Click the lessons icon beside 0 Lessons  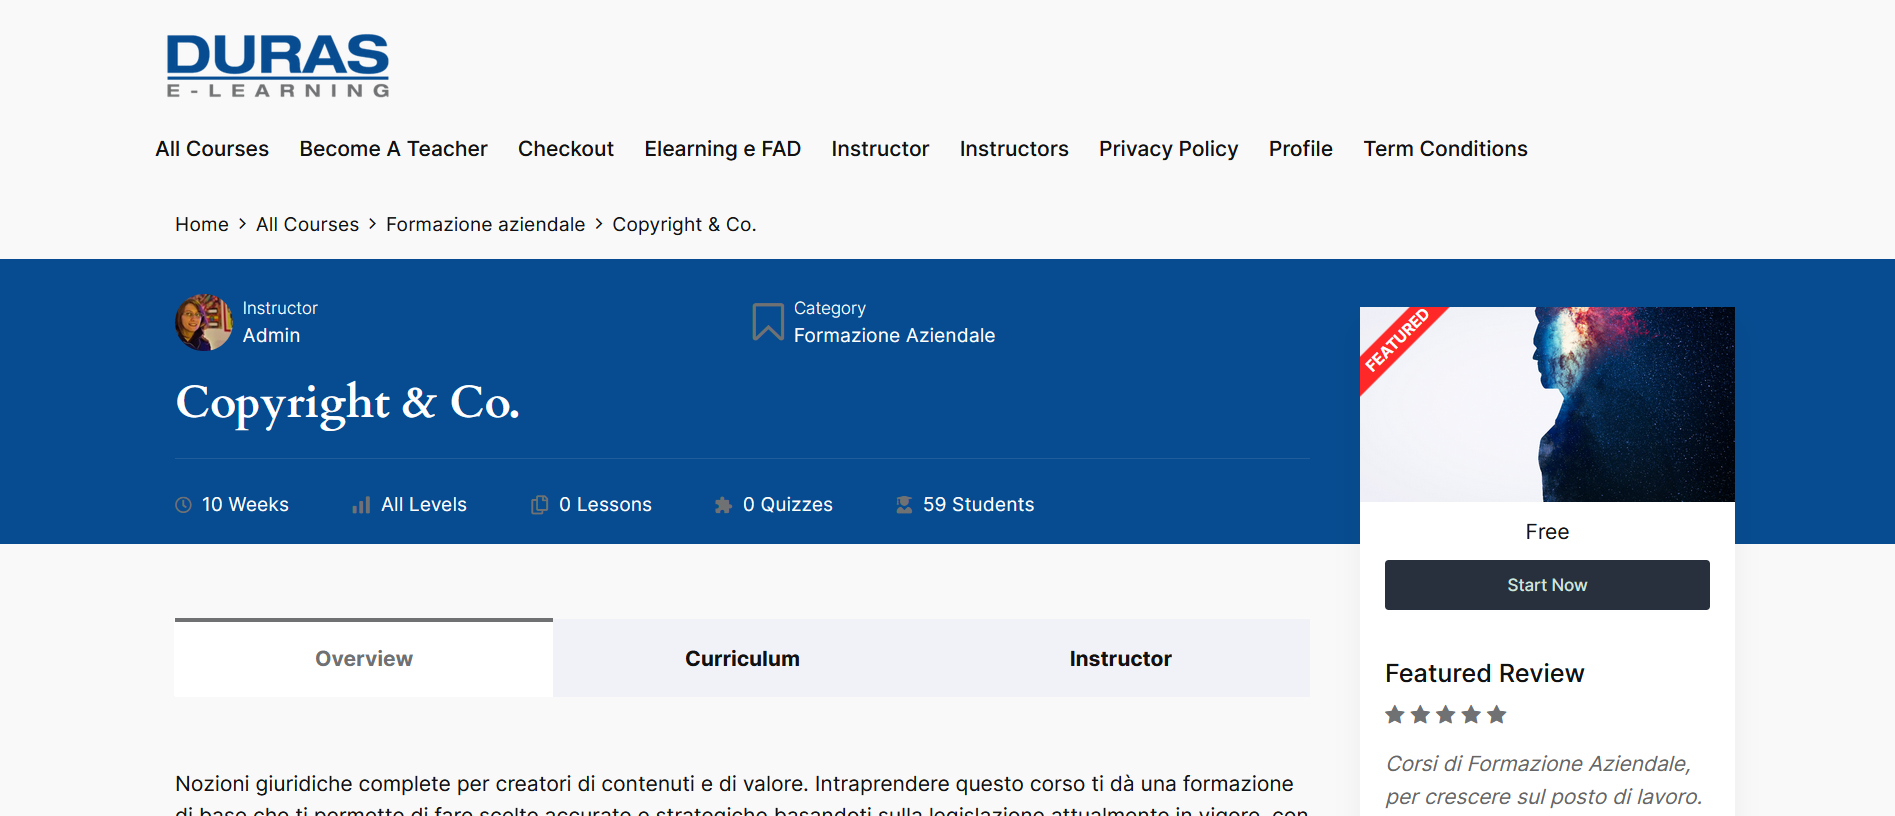coord(539,505)
